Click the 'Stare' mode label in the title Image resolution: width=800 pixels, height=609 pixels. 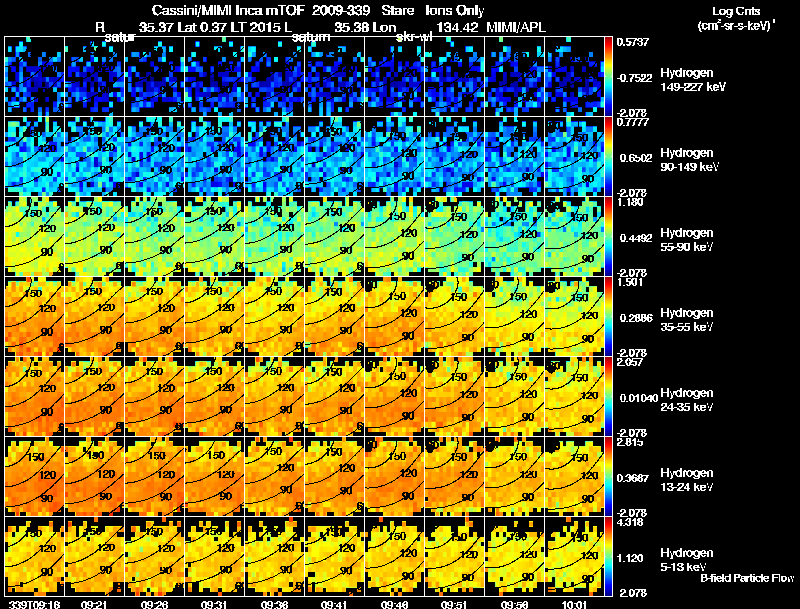[397, 10]
